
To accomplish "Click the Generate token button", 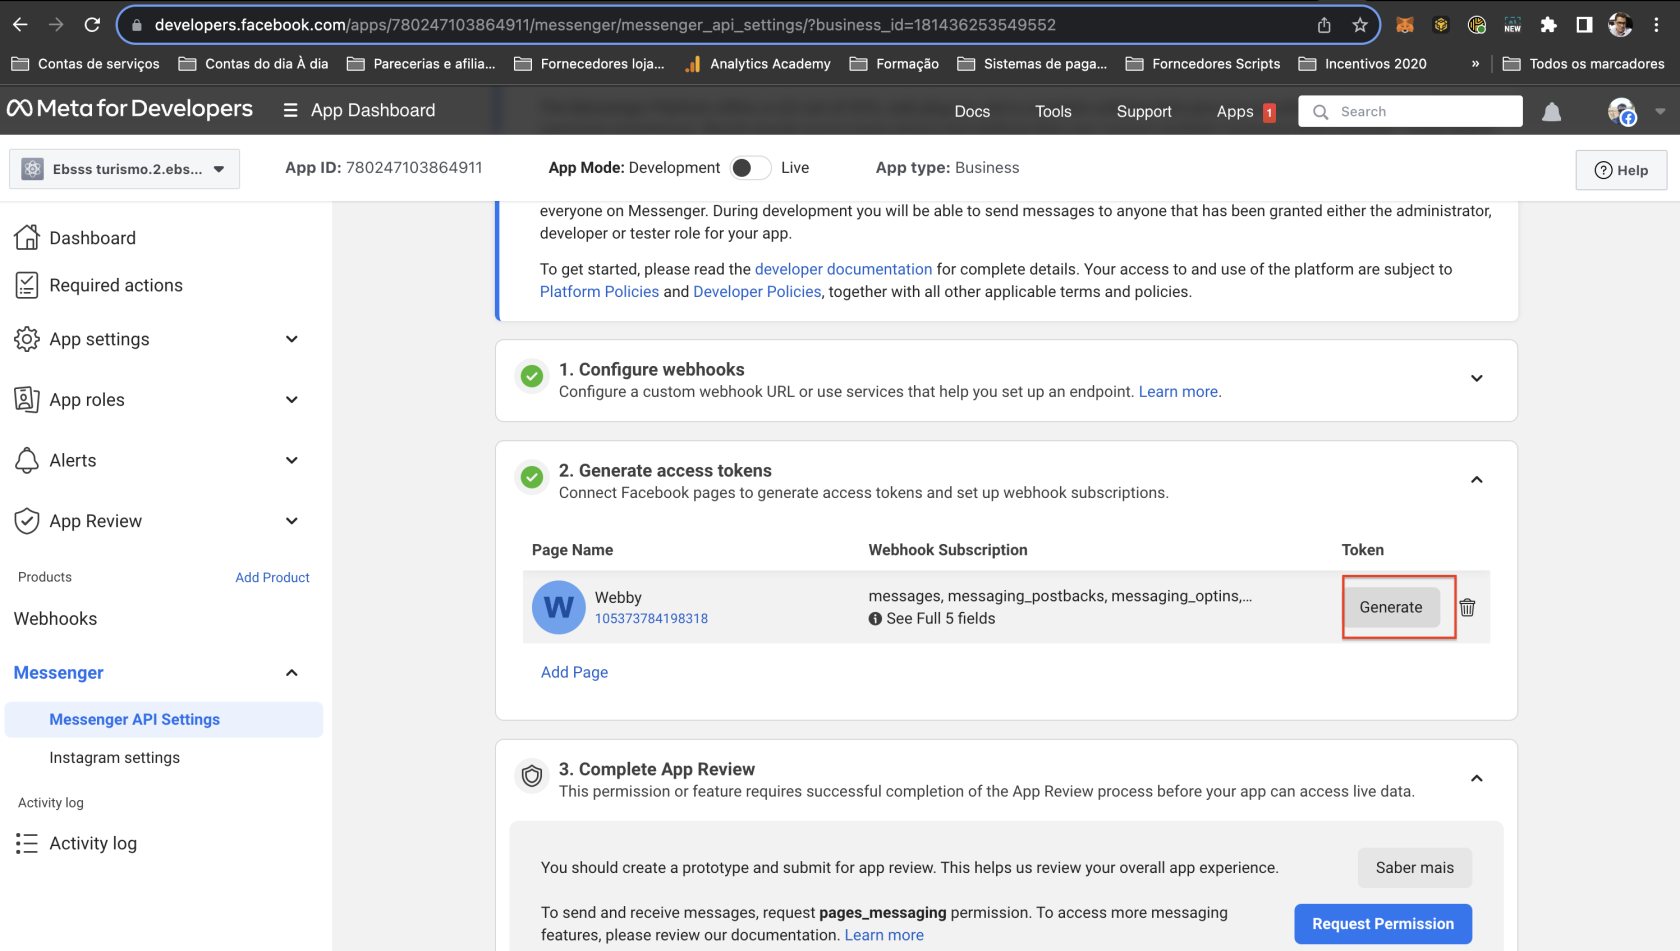I will click(x=1391, y=607).
